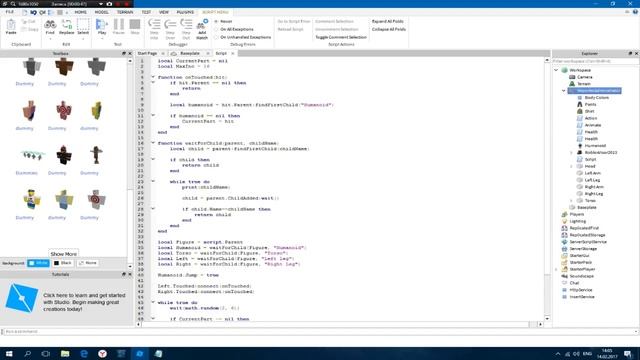Click the Tutorials get started link
Screen dimensions: 640x360
click(x=84, y=302)
